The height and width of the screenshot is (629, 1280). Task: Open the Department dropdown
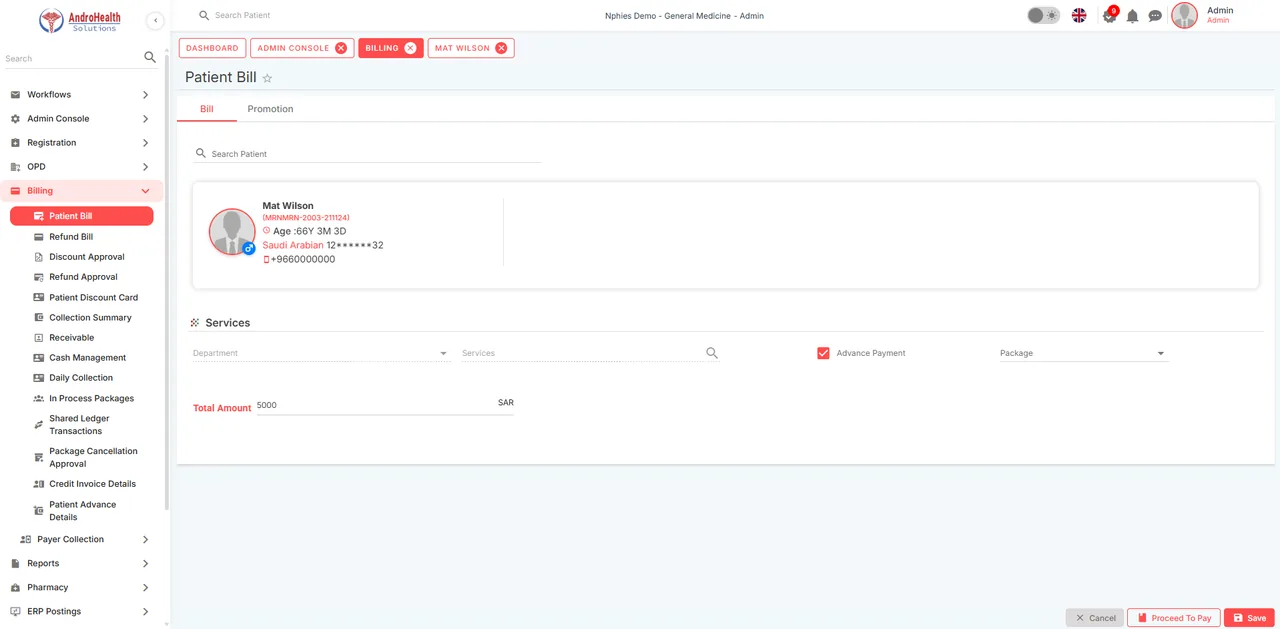[x=320, y=353]
